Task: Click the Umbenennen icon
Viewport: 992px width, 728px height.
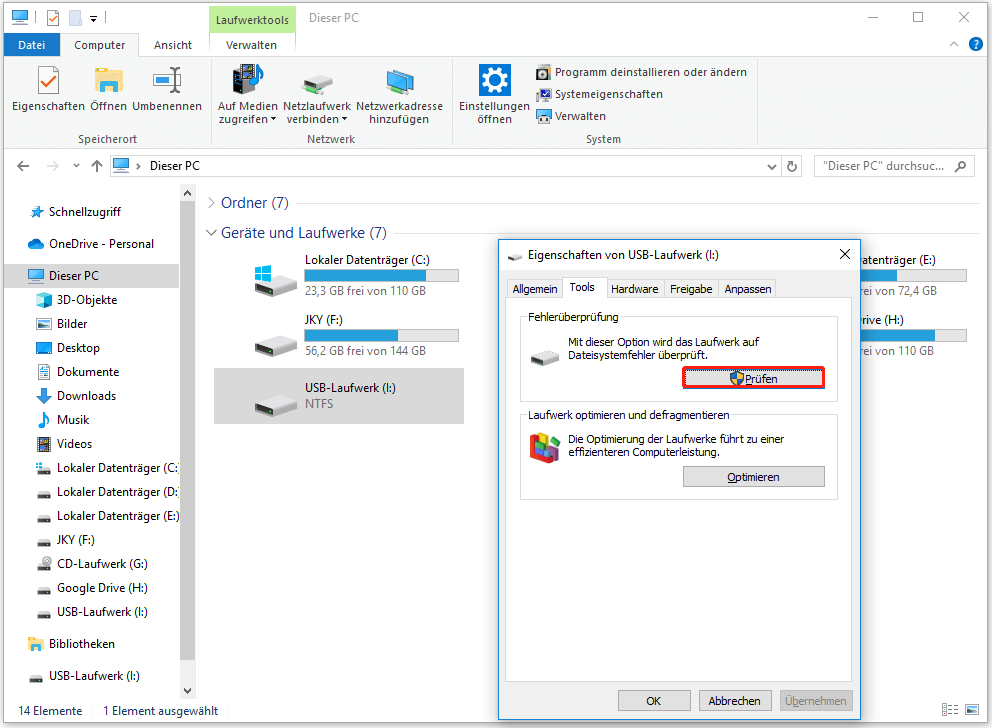Action: click(x=167, y=90)
